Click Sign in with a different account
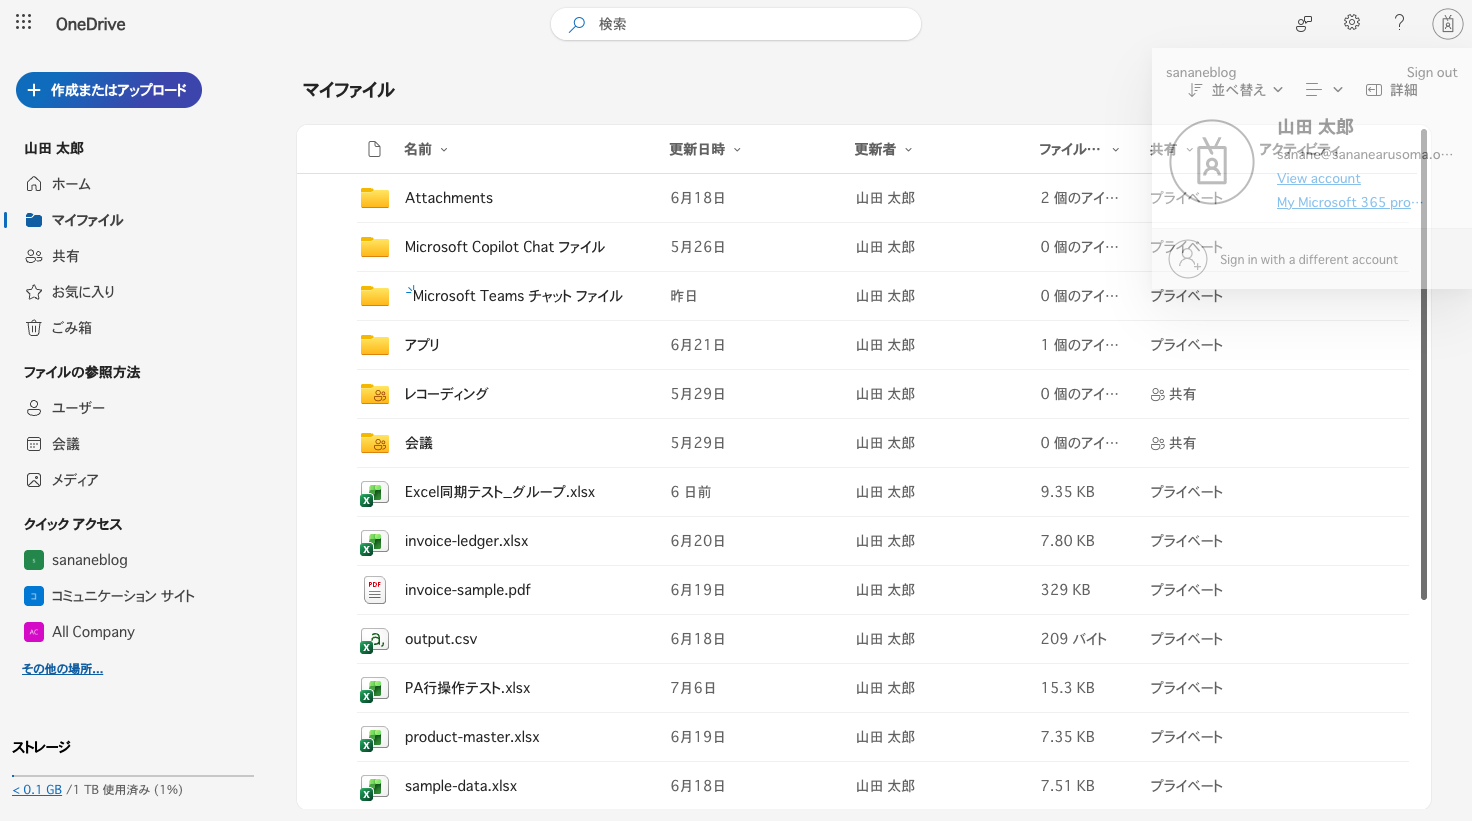1472x821 pixels. tap(1308, 260)
